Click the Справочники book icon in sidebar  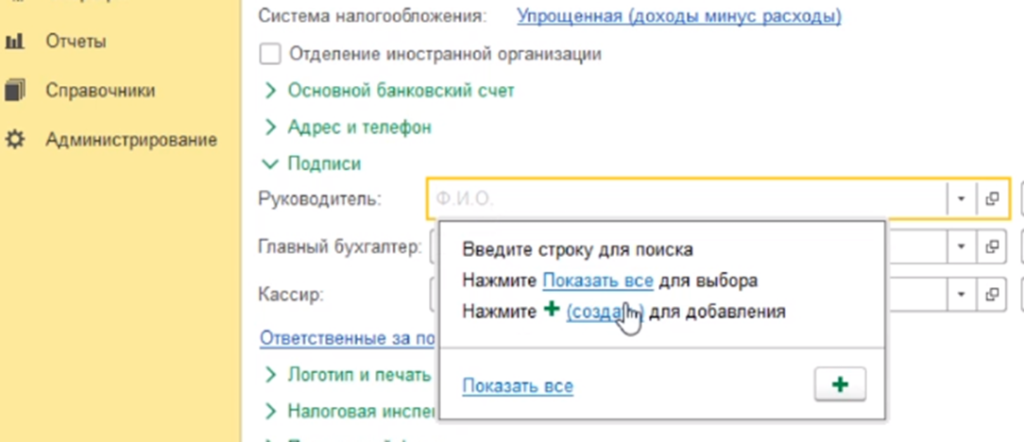coord(14,91)
